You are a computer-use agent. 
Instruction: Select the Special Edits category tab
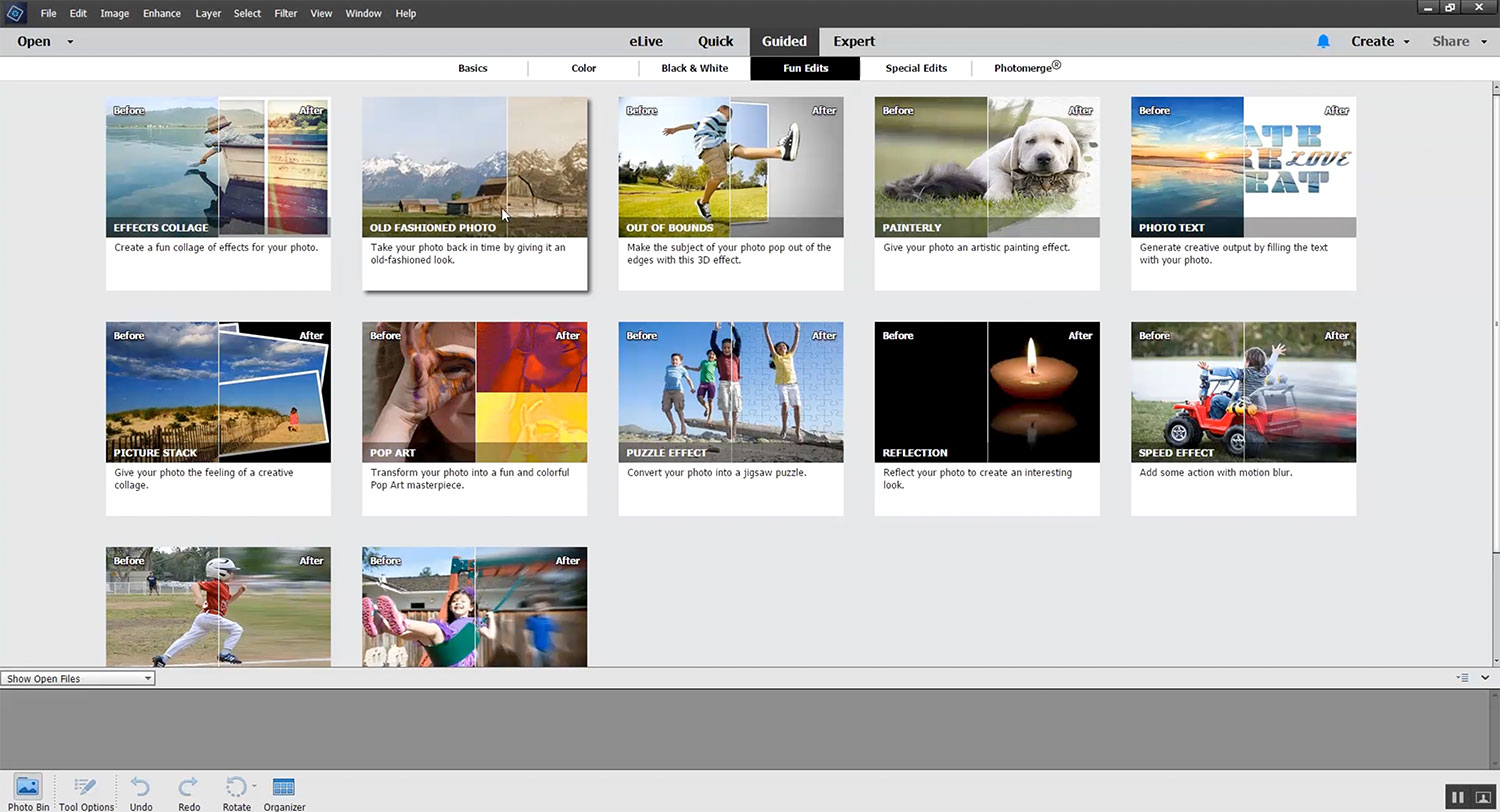[915, 68]
